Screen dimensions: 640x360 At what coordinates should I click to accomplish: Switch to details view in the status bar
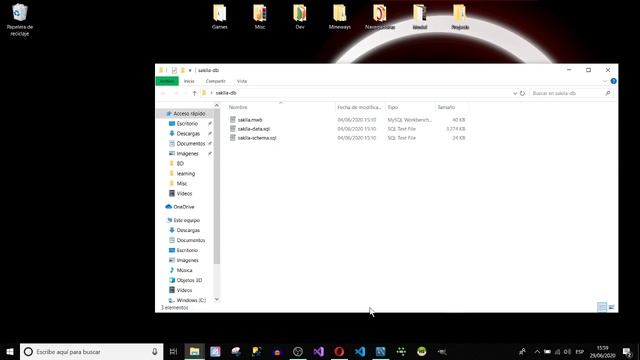coord(602,307)
